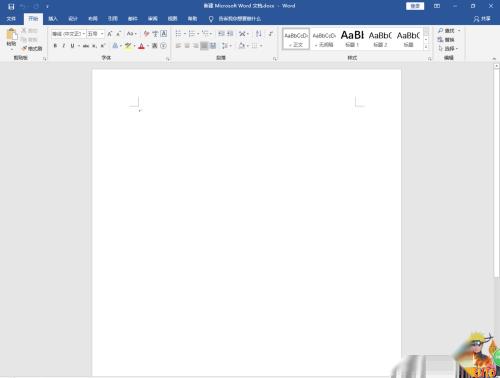The width and height of the screenshot is (500, 378).
Task: Switch to the Layout tab
Action: [x=93, y=19]
